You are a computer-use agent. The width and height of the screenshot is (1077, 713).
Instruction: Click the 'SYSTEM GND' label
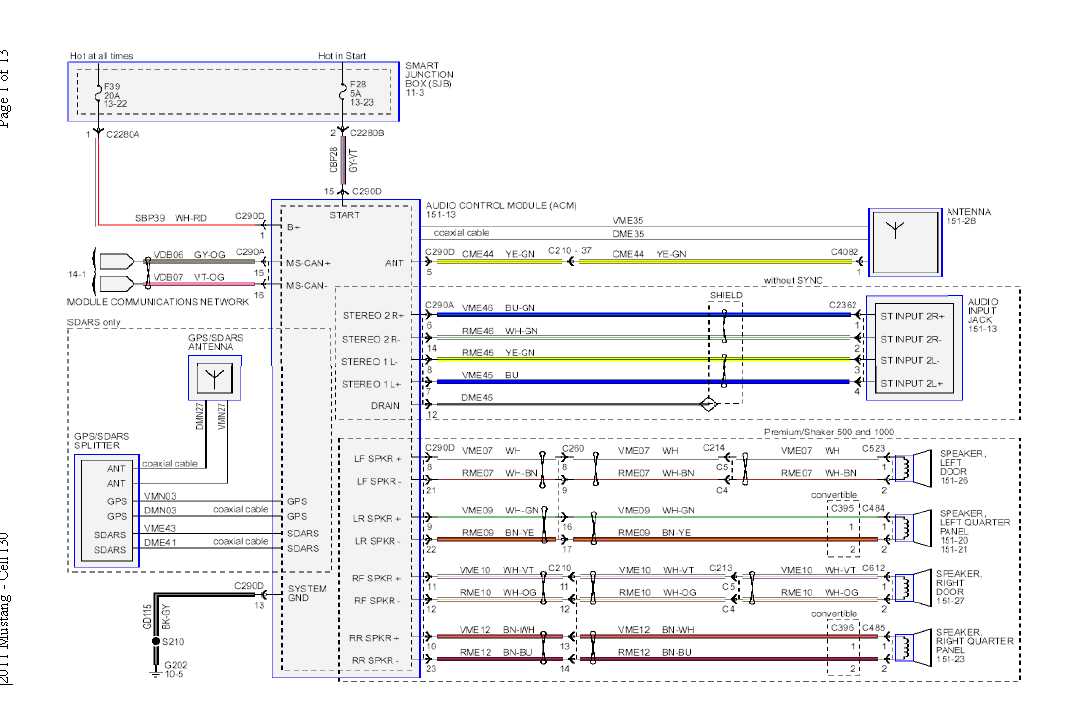click(x=307, y=593)
